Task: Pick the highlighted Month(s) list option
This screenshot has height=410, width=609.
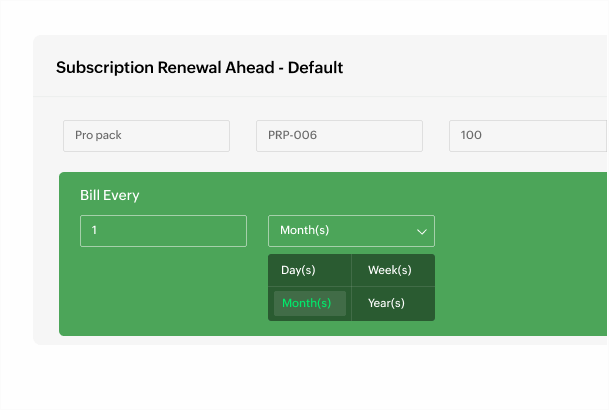Action: tap(308, 303)
